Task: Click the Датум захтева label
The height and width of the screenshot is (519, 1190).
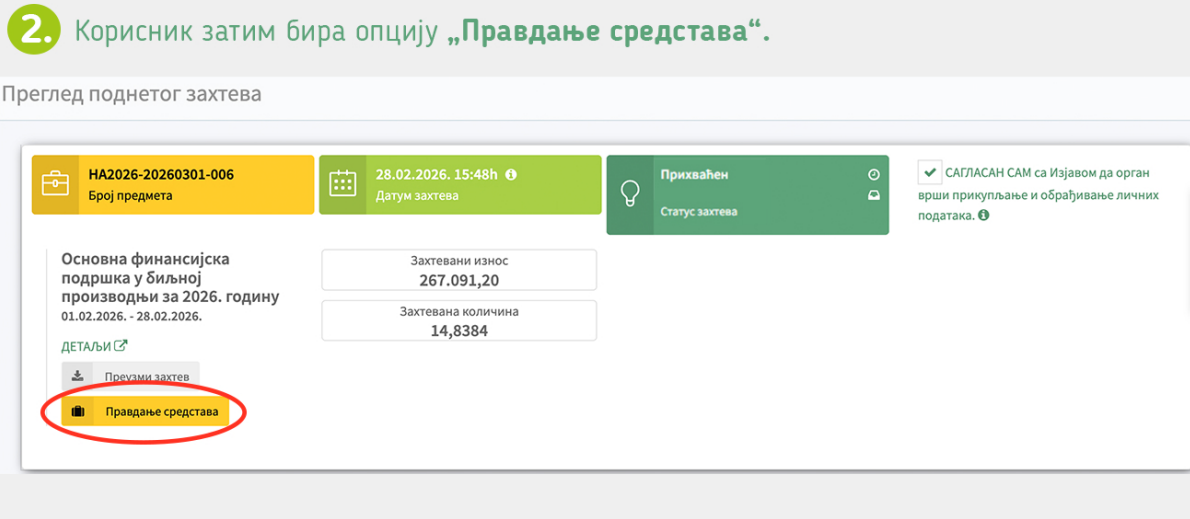Action: click(x=417, y=195)
